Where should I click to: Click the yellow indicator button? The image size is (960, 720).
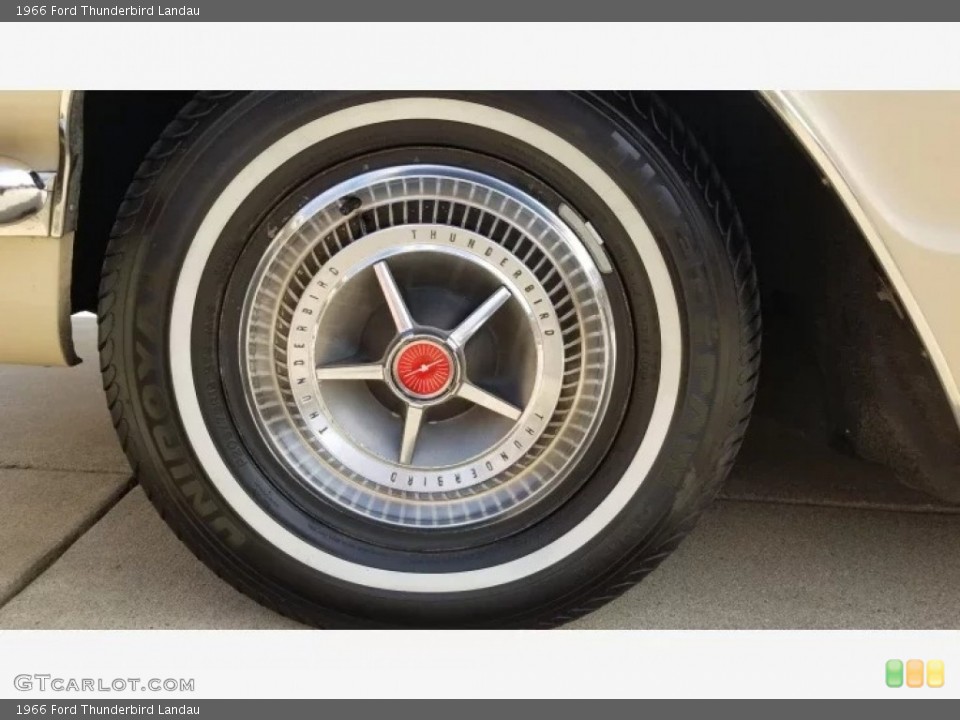coord(936,673)
